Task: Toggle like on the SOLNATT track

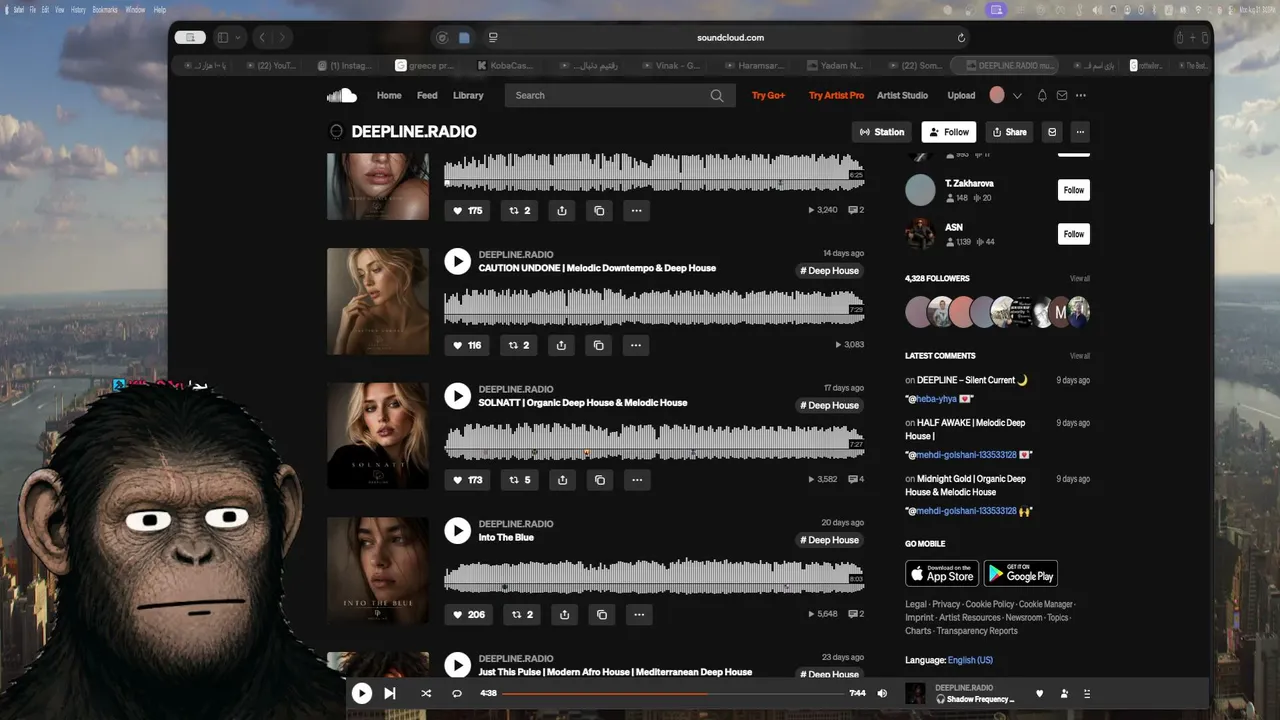Action: coord(468,480)
